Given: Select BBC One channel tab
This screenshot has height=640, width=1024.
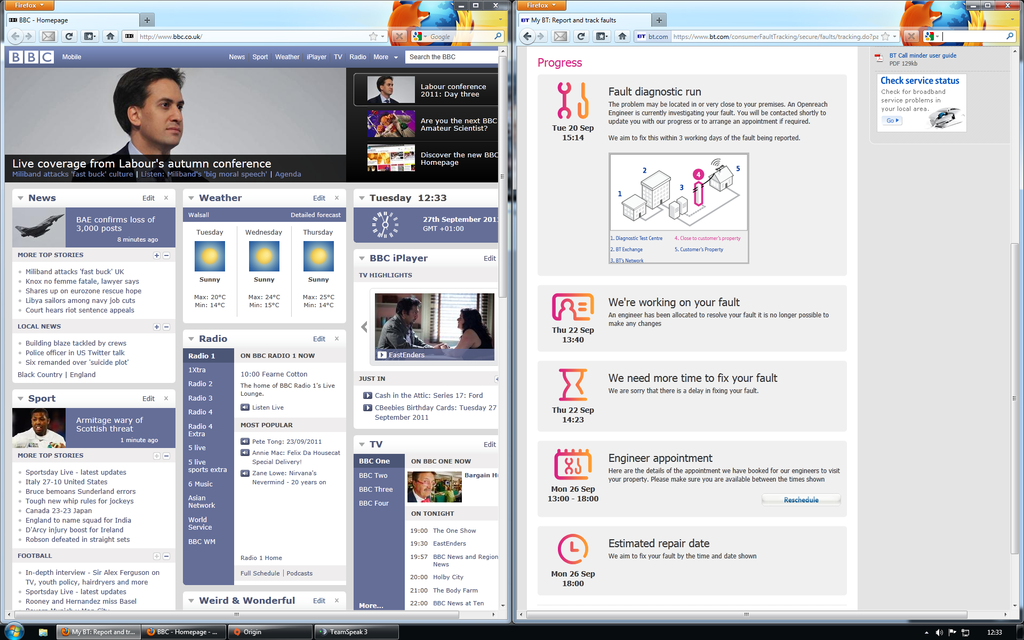Looking at the screenshot, I should [x=379, y=461].
